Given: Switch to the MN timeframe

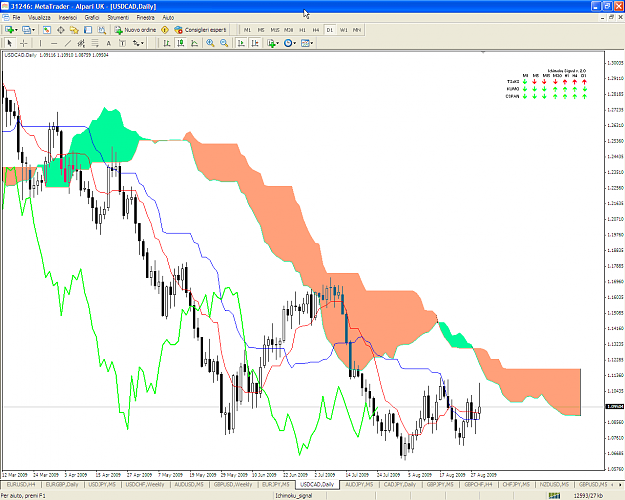Looking at the screenshot, I should point(357,30).
